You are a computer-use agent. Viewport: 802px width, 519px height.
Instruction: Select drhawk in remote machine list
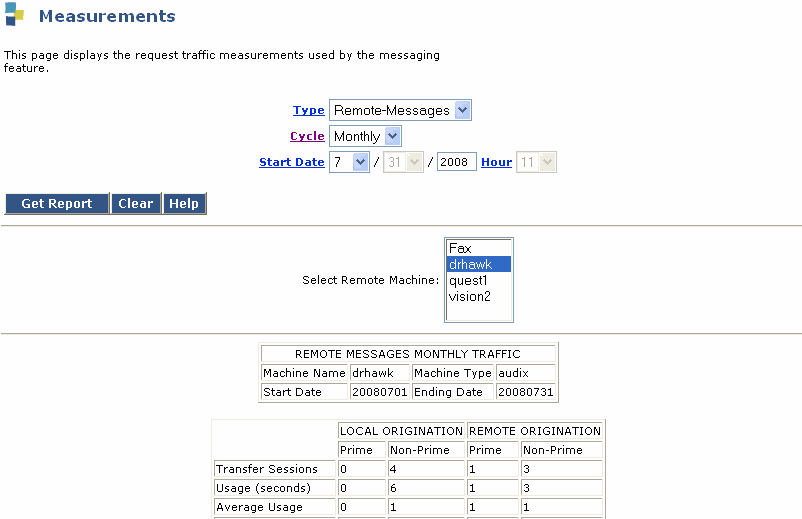pos(479,264)
